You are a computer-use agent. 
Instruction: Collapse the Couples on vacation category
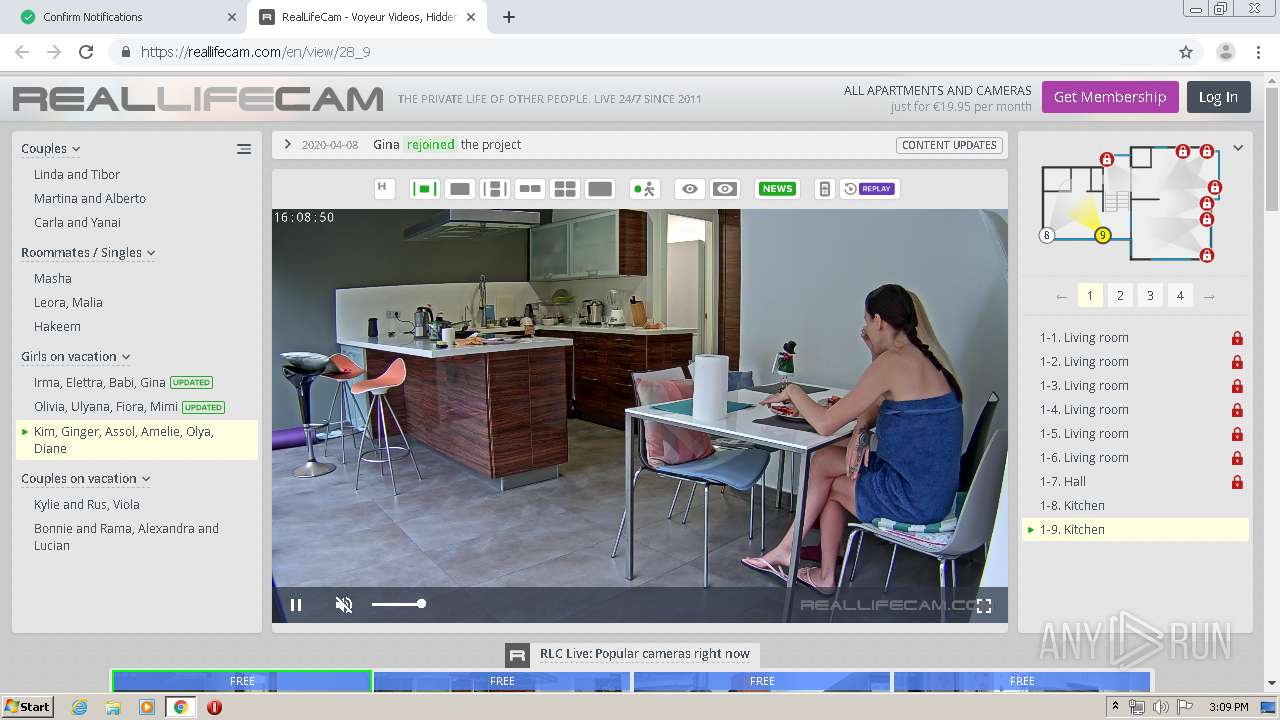(x=86, y=479)
